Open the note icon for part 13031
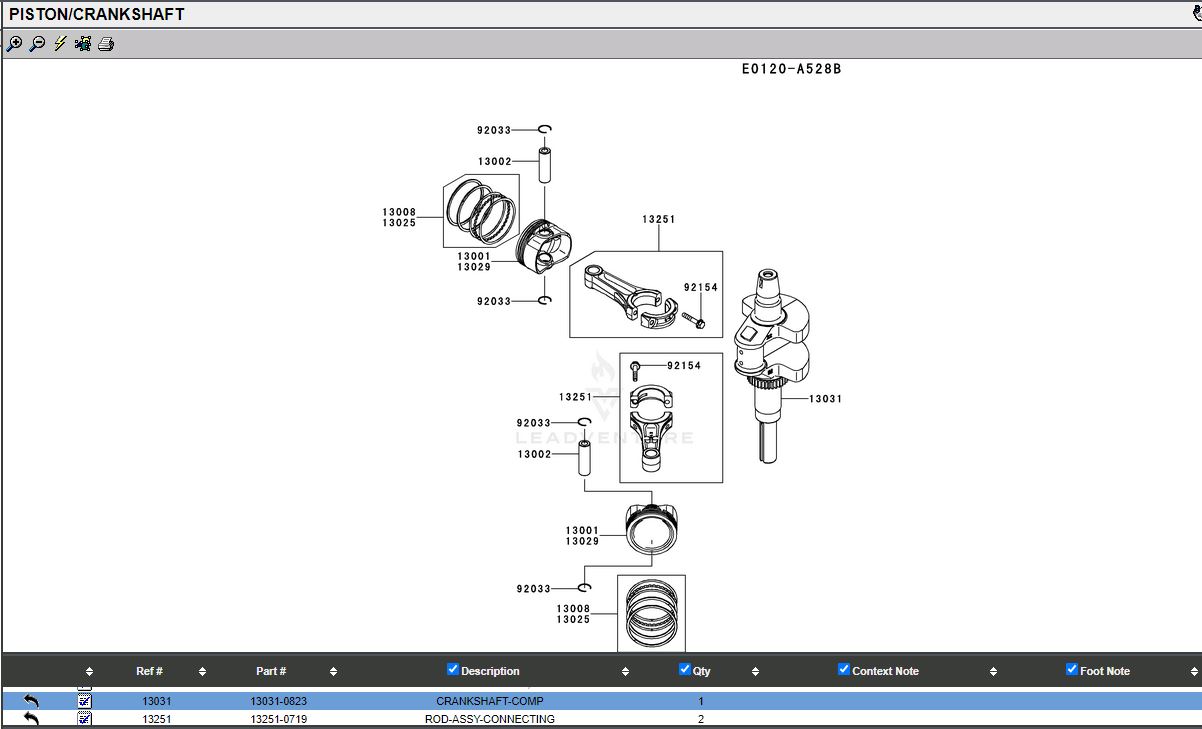 click(85, 701)
